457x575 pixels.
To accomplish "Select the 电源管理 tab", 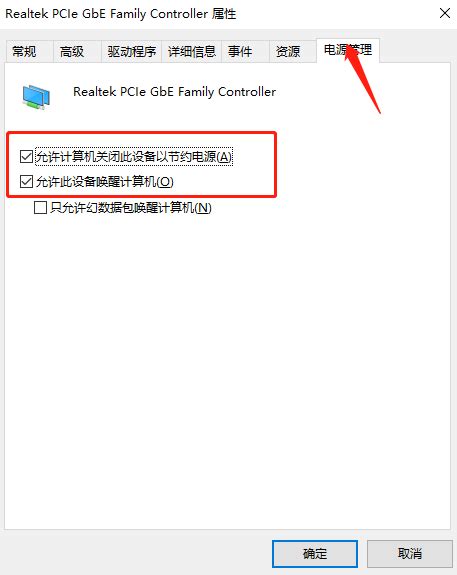I will pyautogui.click(x=348, y=50).
